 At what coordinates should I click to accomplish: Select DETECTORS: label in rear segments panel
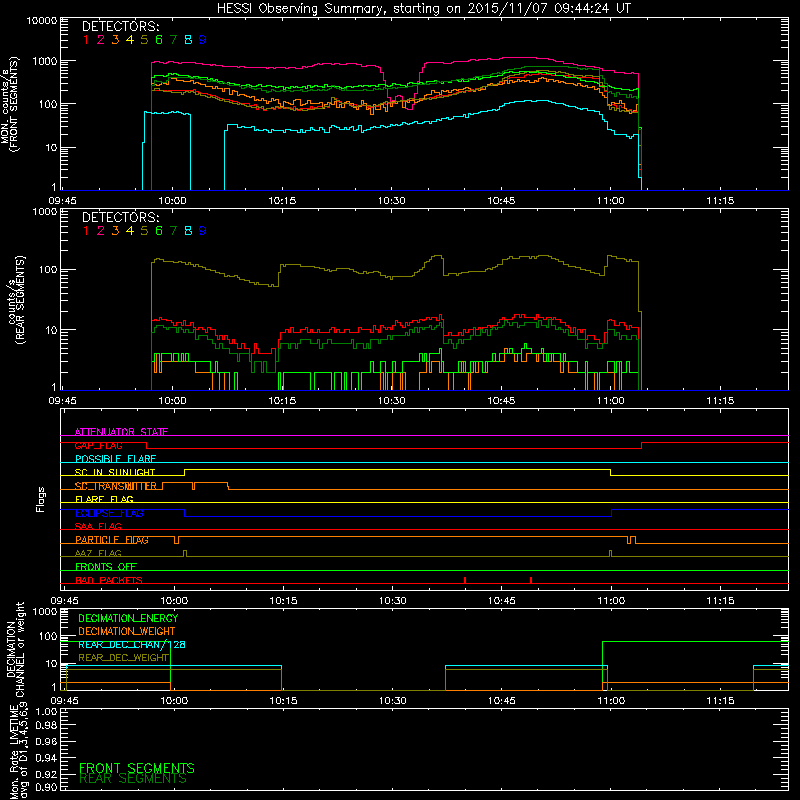tap(120, 218)
